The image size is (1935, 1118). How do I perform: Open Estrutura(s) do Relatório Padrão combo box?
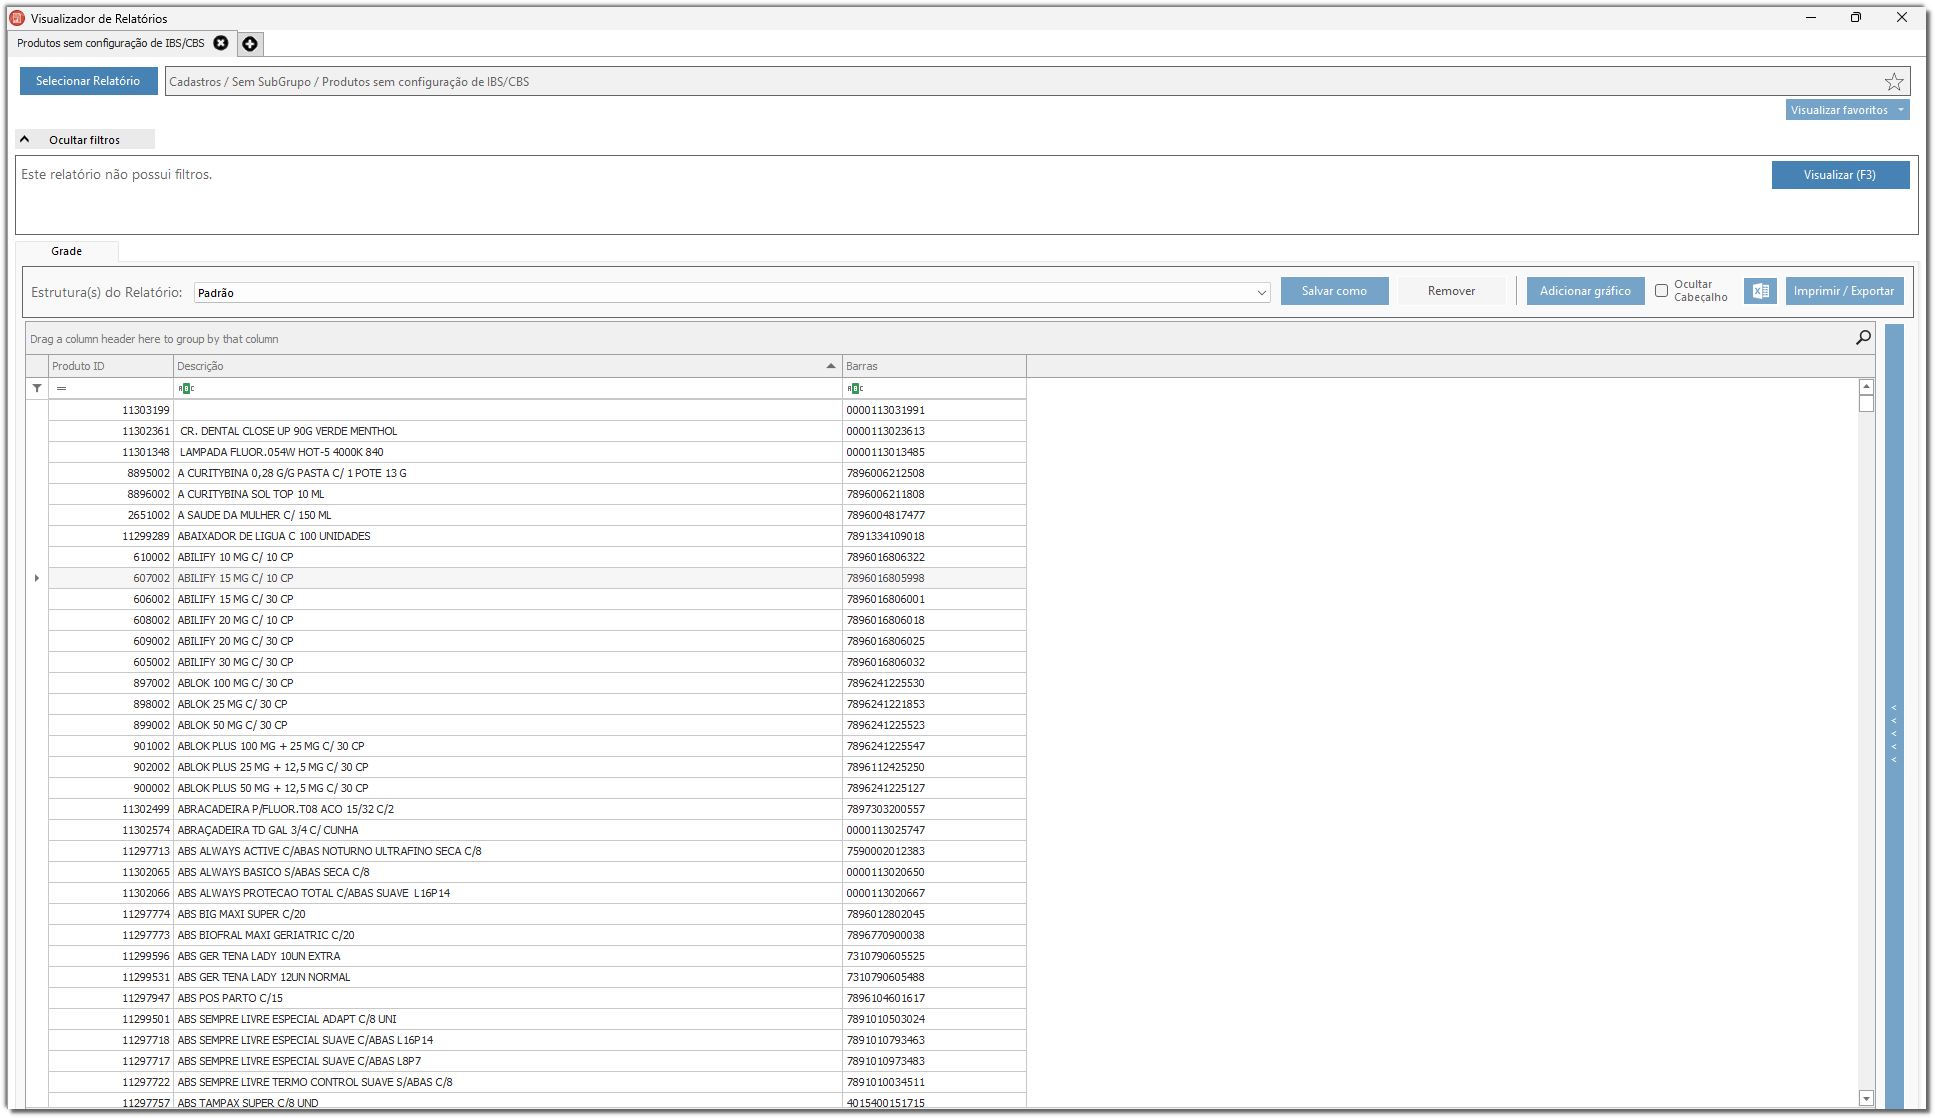tap(733, 293)
